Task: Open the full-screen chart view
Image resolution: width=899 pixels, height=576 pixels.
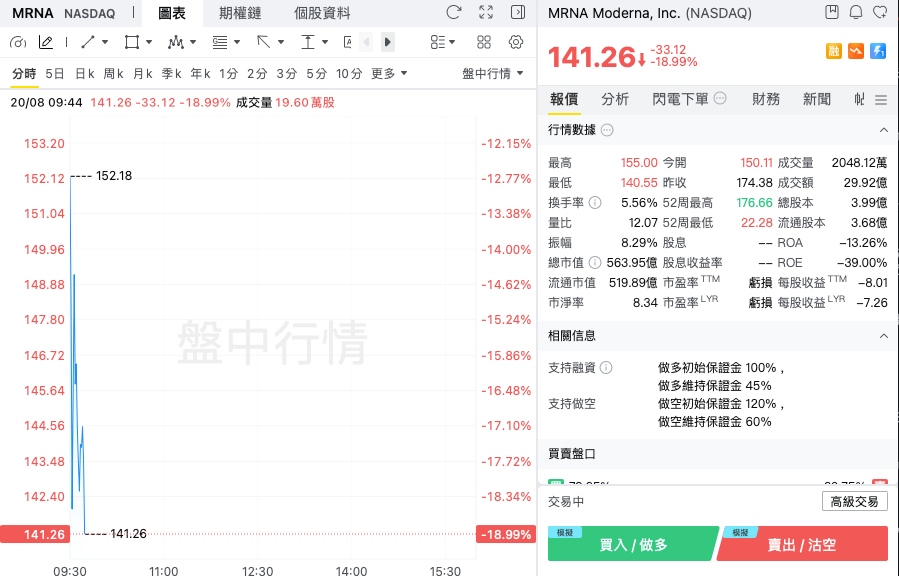Action: pyautogui.click(x=486, y=12)
